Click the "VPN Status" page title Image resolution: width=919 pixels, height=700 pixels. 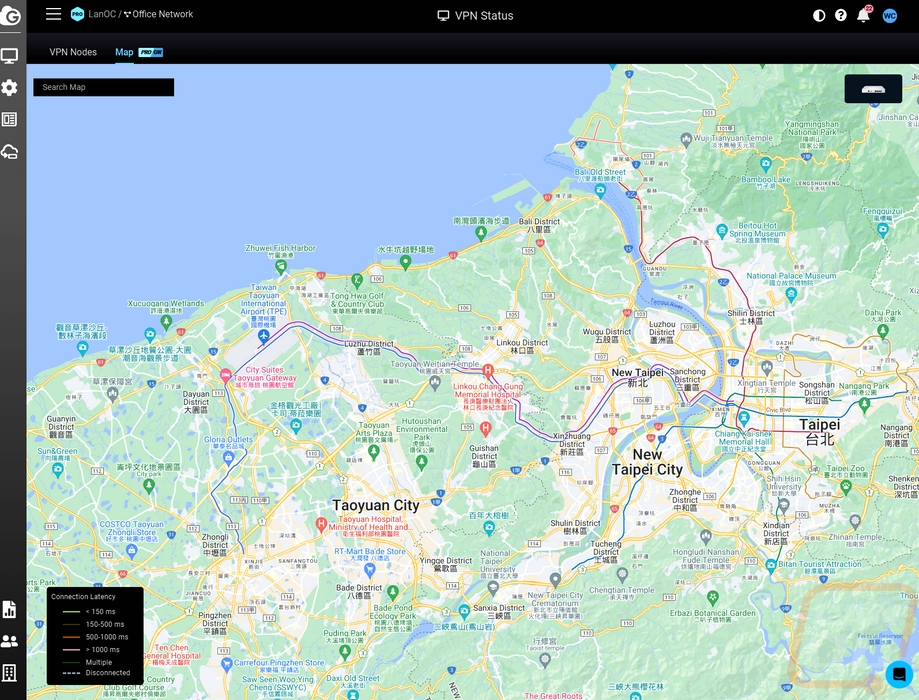(484, 16)
